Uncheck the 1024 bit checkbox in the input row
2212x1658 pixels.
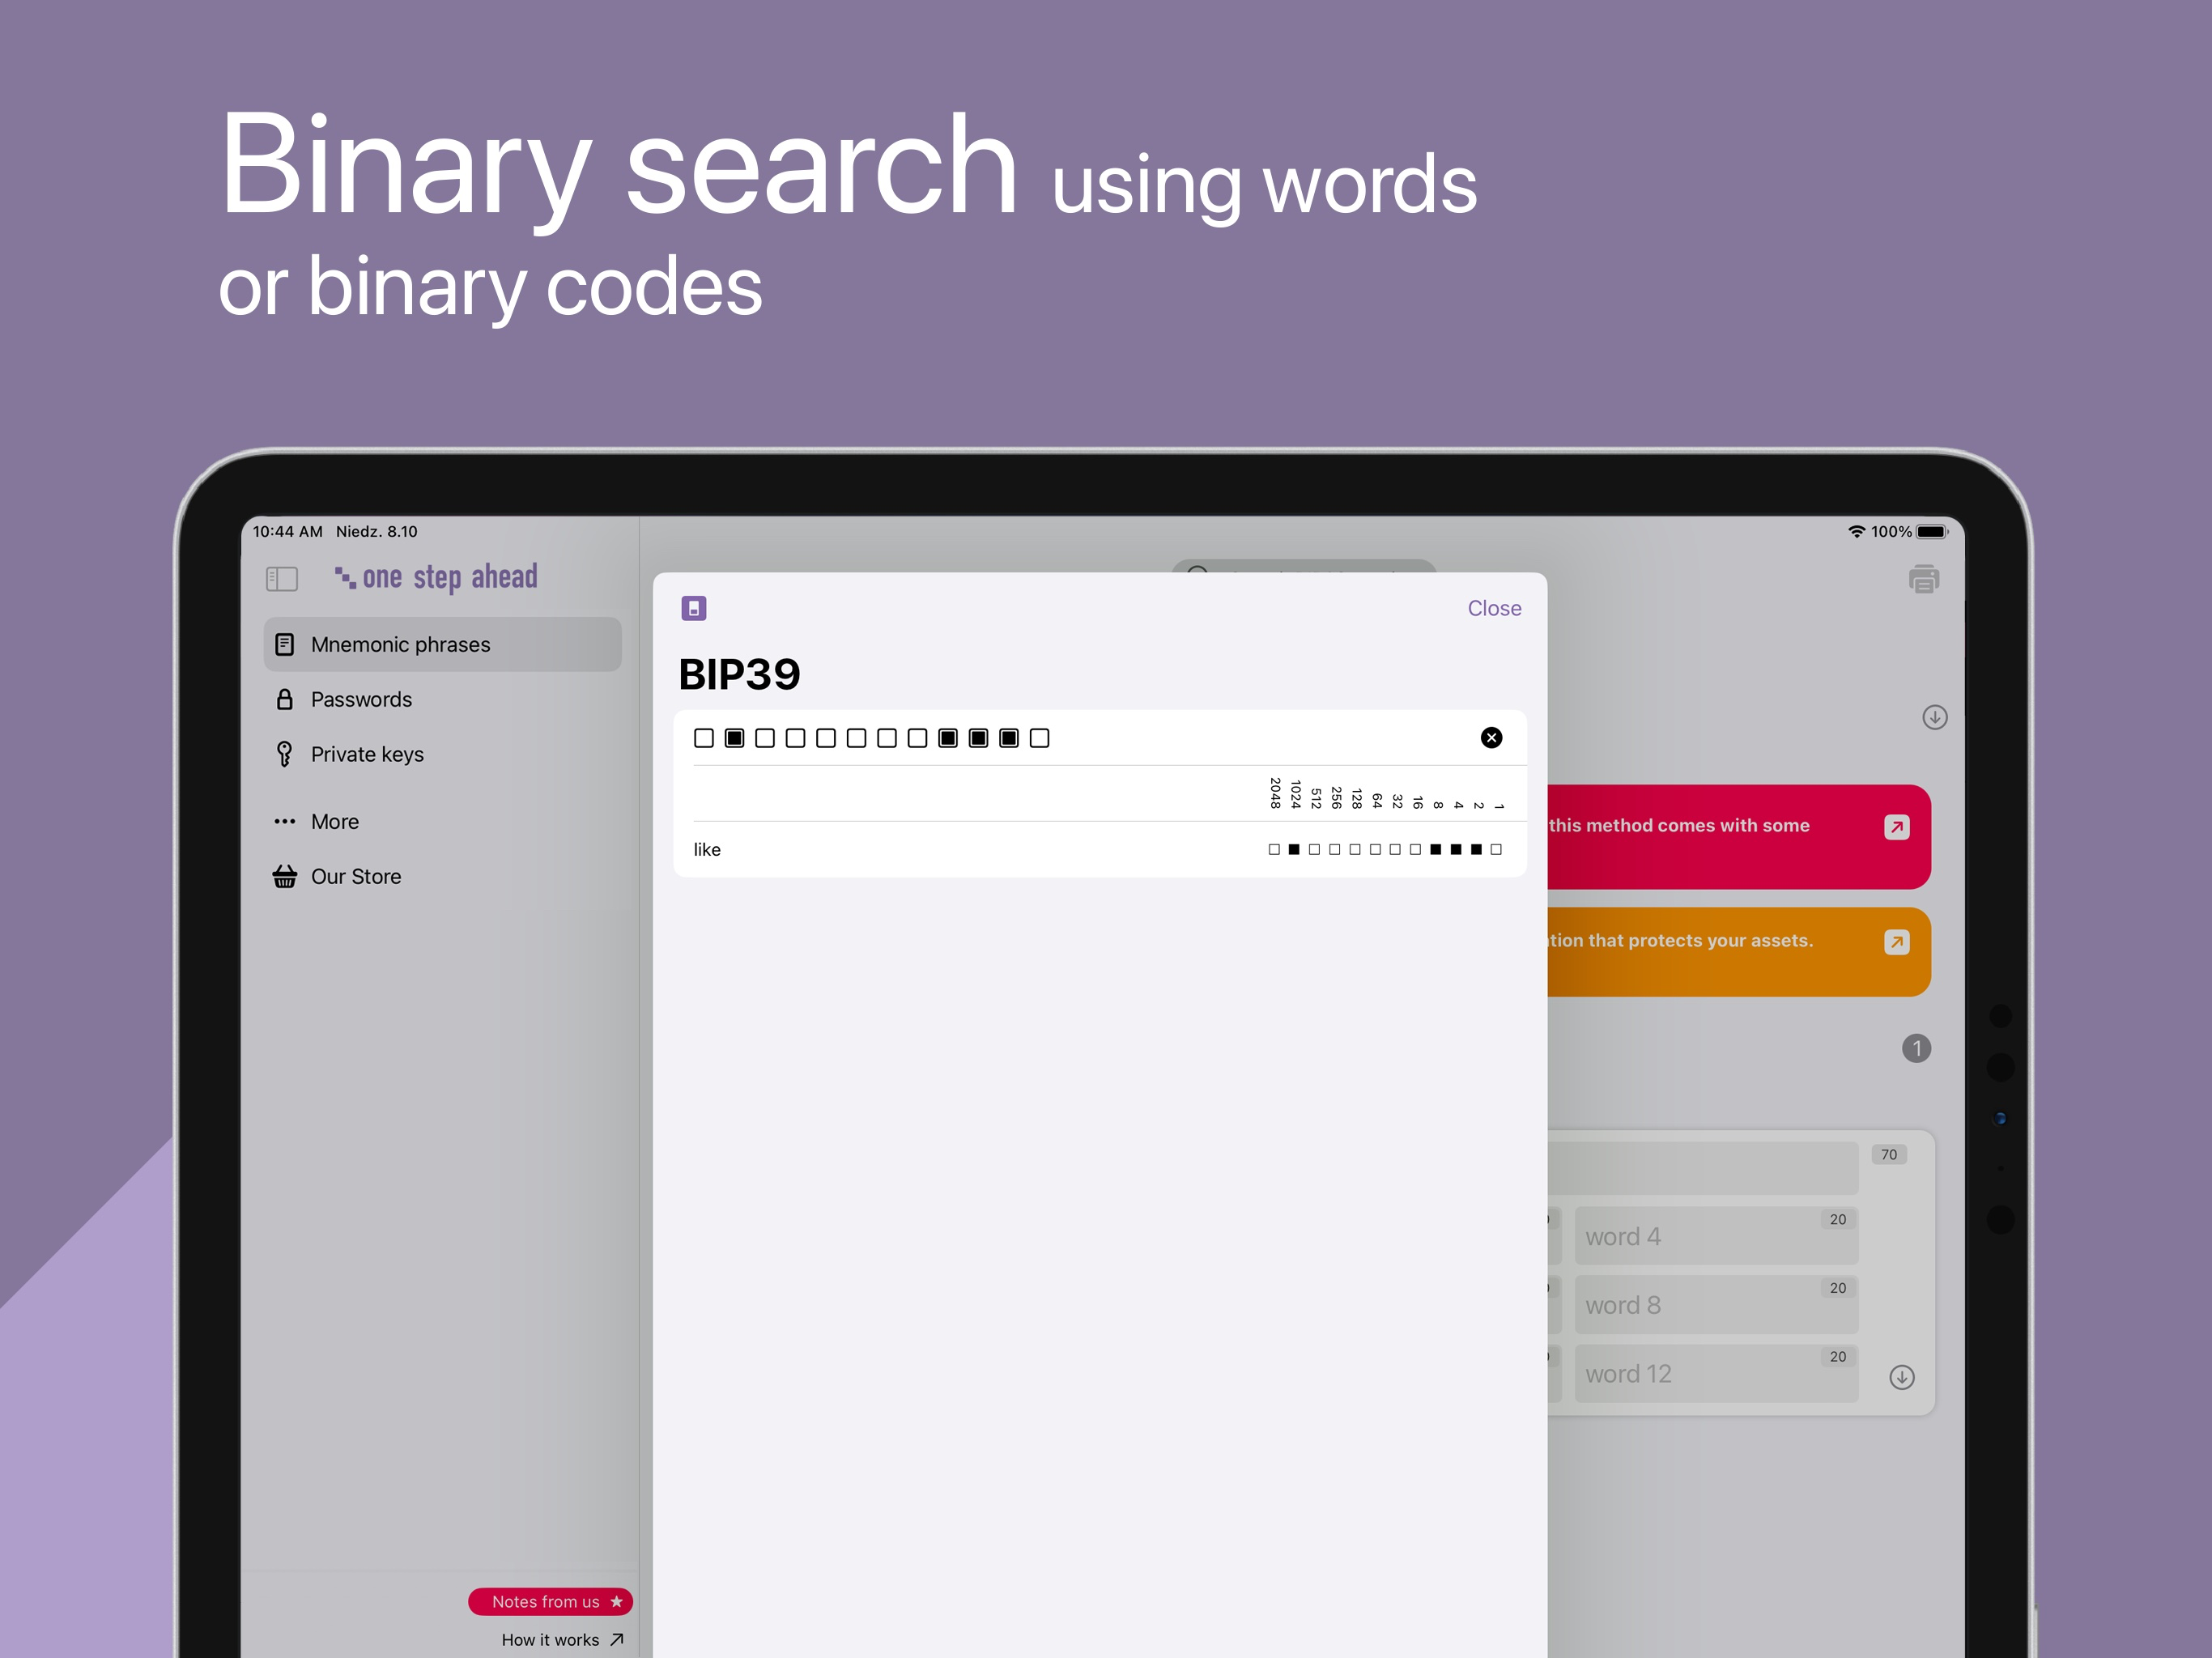(x=734, y=738)
